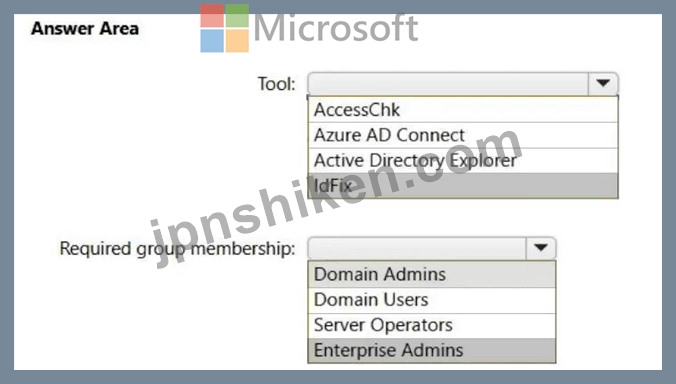
Task: Choose Domain Users group
Action: [x=432, y=300]
